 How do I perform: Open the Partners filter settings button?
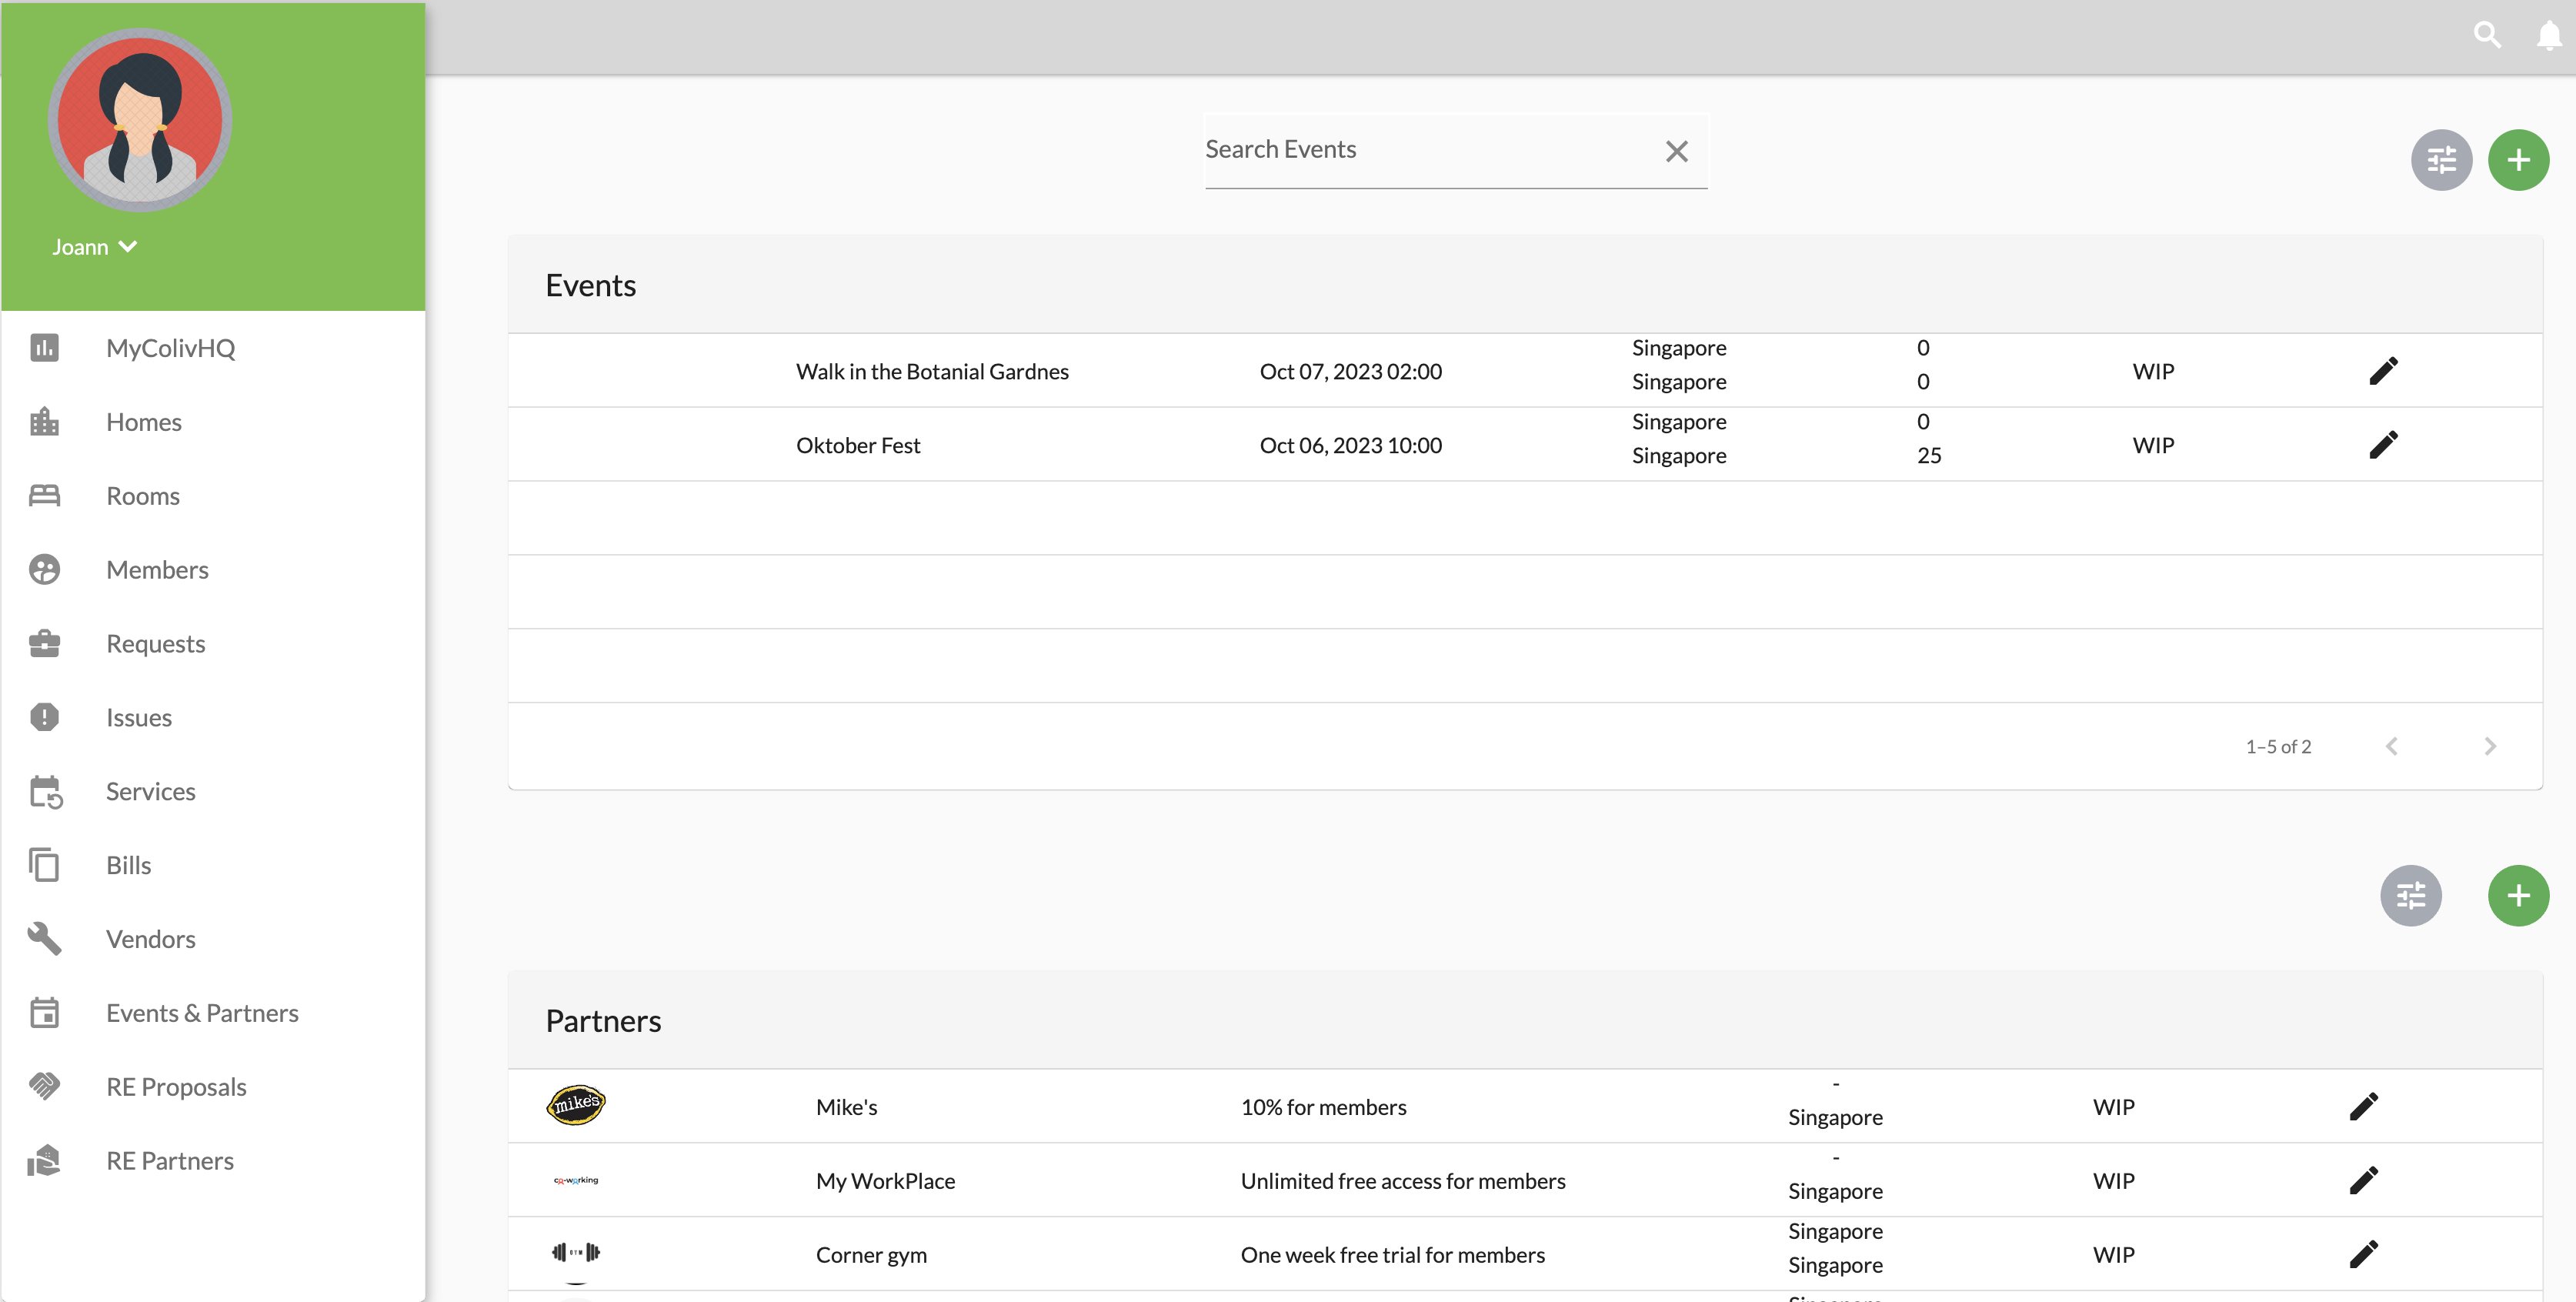coord(2410,895)
